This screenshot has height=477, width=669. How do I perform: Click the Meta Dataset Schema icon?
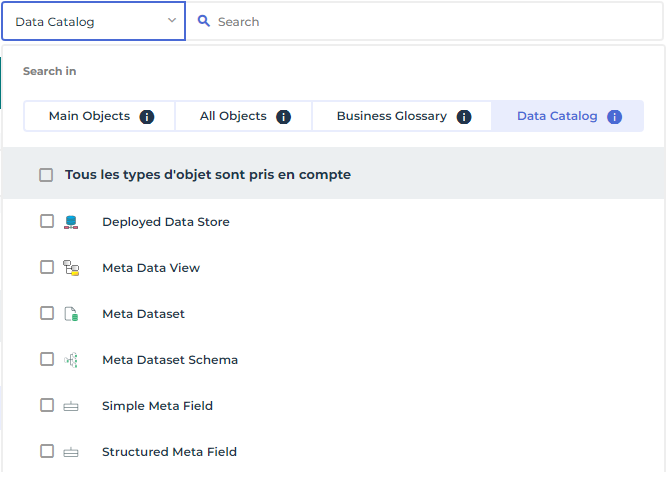click(71, 360)
